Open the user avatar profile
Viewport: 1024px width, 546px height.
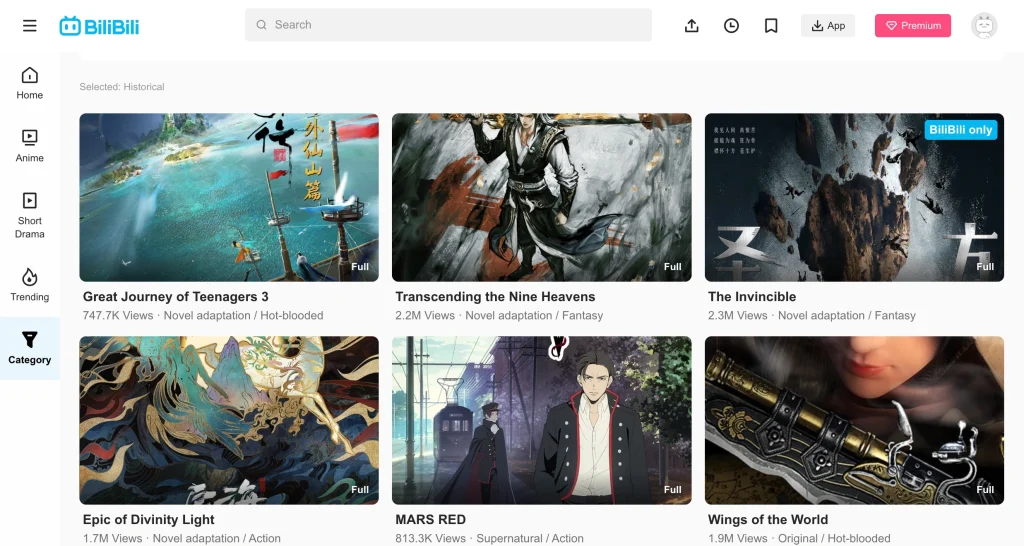[x=984, y=25]
